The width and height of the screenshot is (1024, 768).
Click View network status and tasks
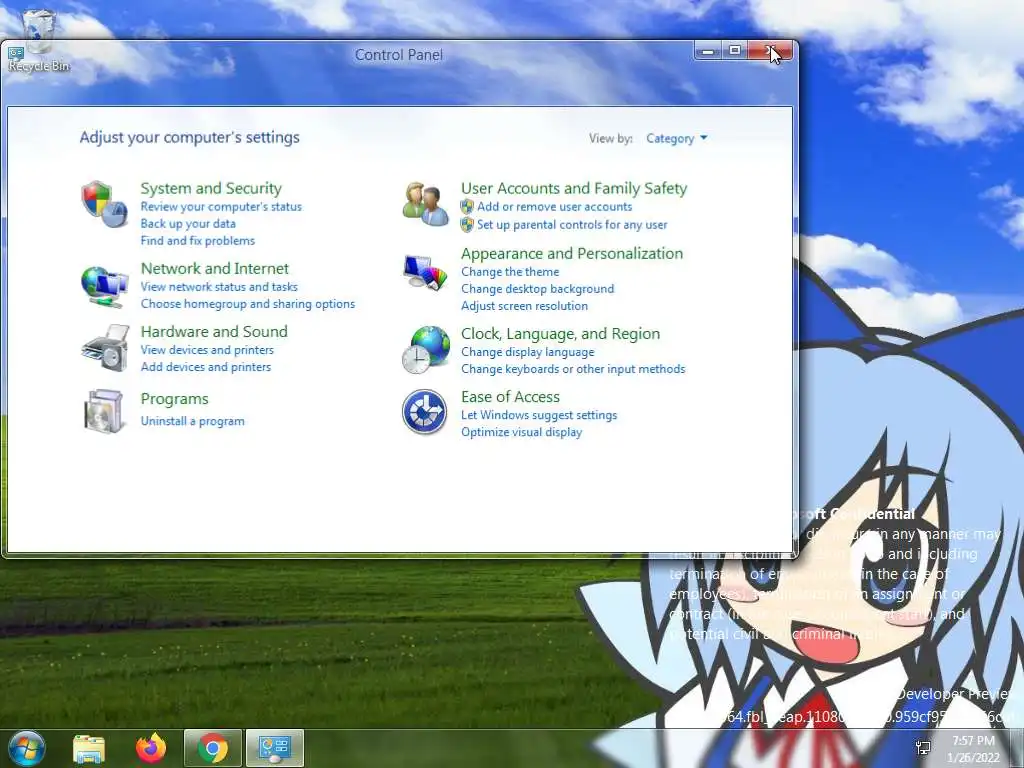coord(219,287)
